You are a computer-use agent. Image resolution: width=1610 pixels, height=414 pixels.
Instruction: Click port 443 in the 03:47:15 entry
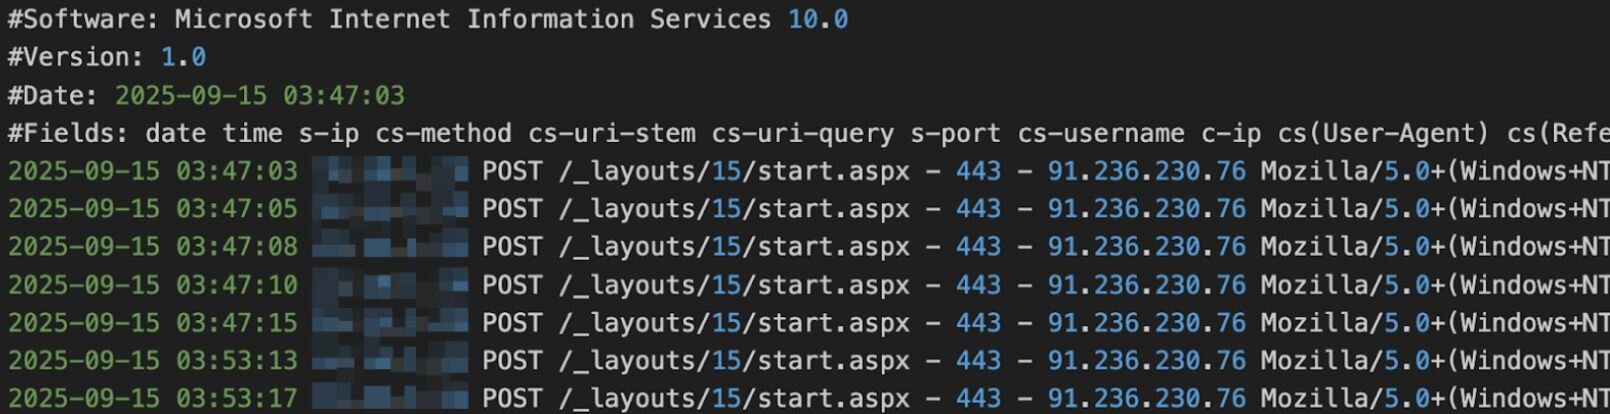(x=978, y=323)
